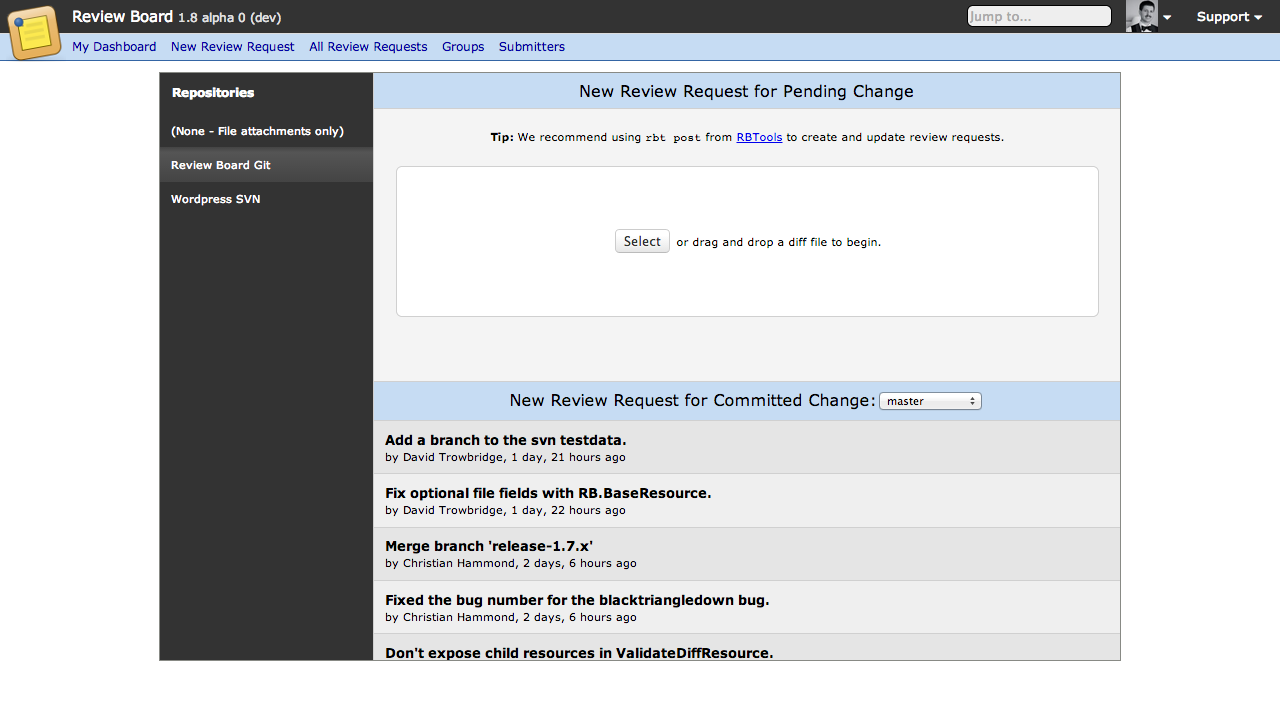Select the Review Board Git repository
Viewport: 1280px width, 702px height.
tap(222, 165)
